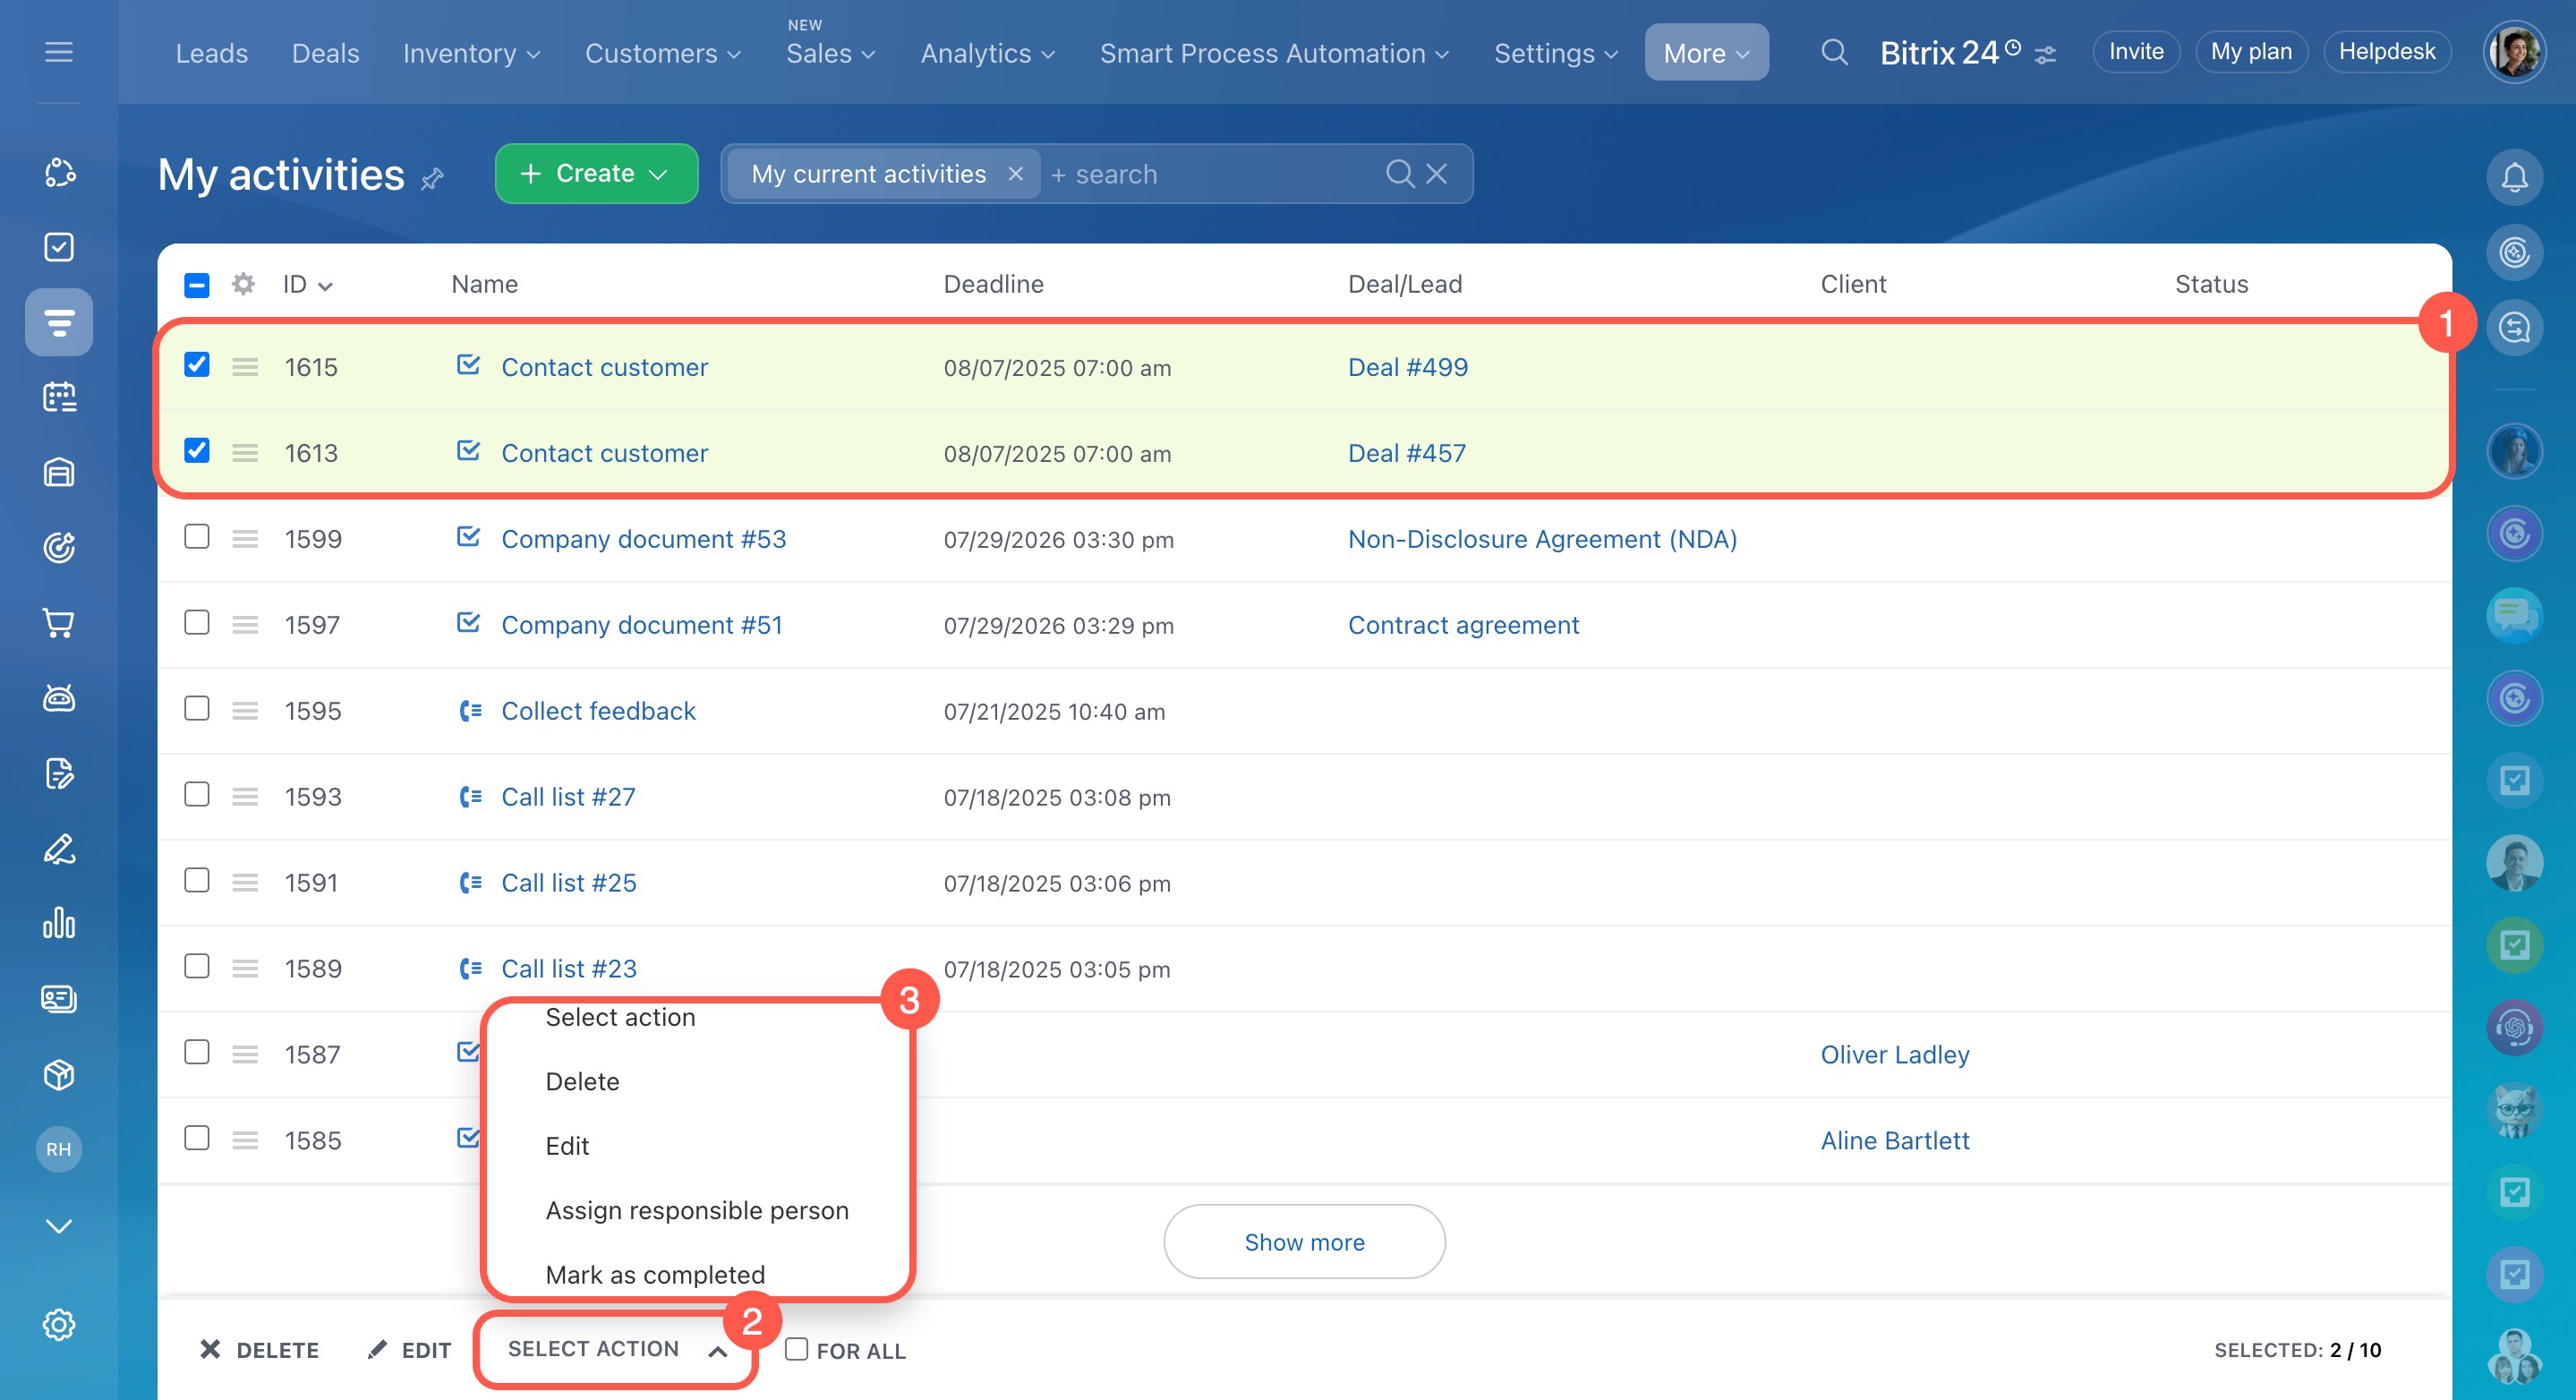Image resolution: width=2576 pixels, height=1400 pixels.
Task: Click the notifications bell icon
Action: (x=2513, y=177)
